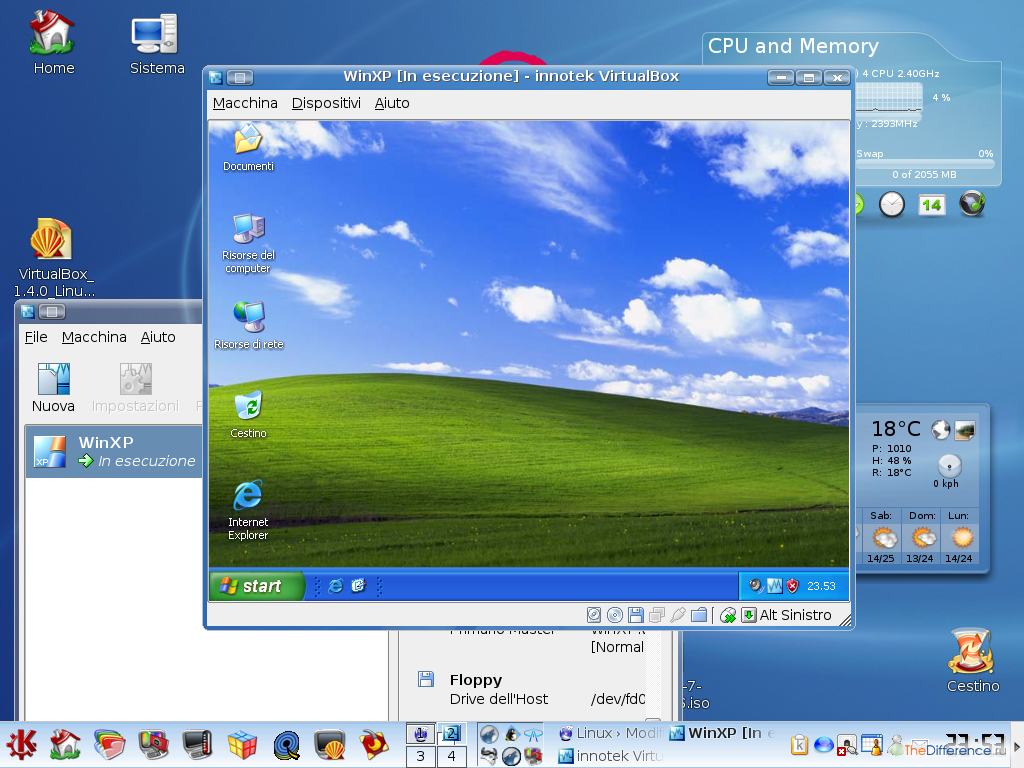Click the Rubik's cube panel launcher
The width and height of the screenshot is (1024, 768).
pos(242,744)
